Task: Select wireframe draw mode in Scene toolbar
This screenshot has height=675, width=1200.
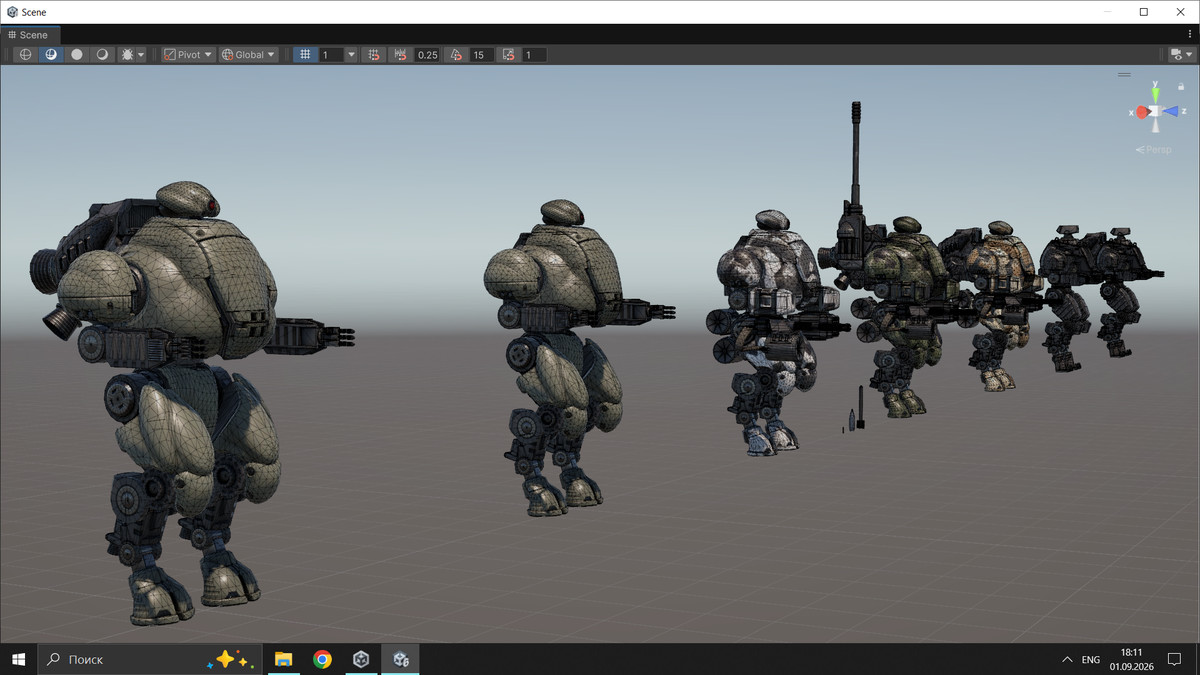Action: [26, 55]
